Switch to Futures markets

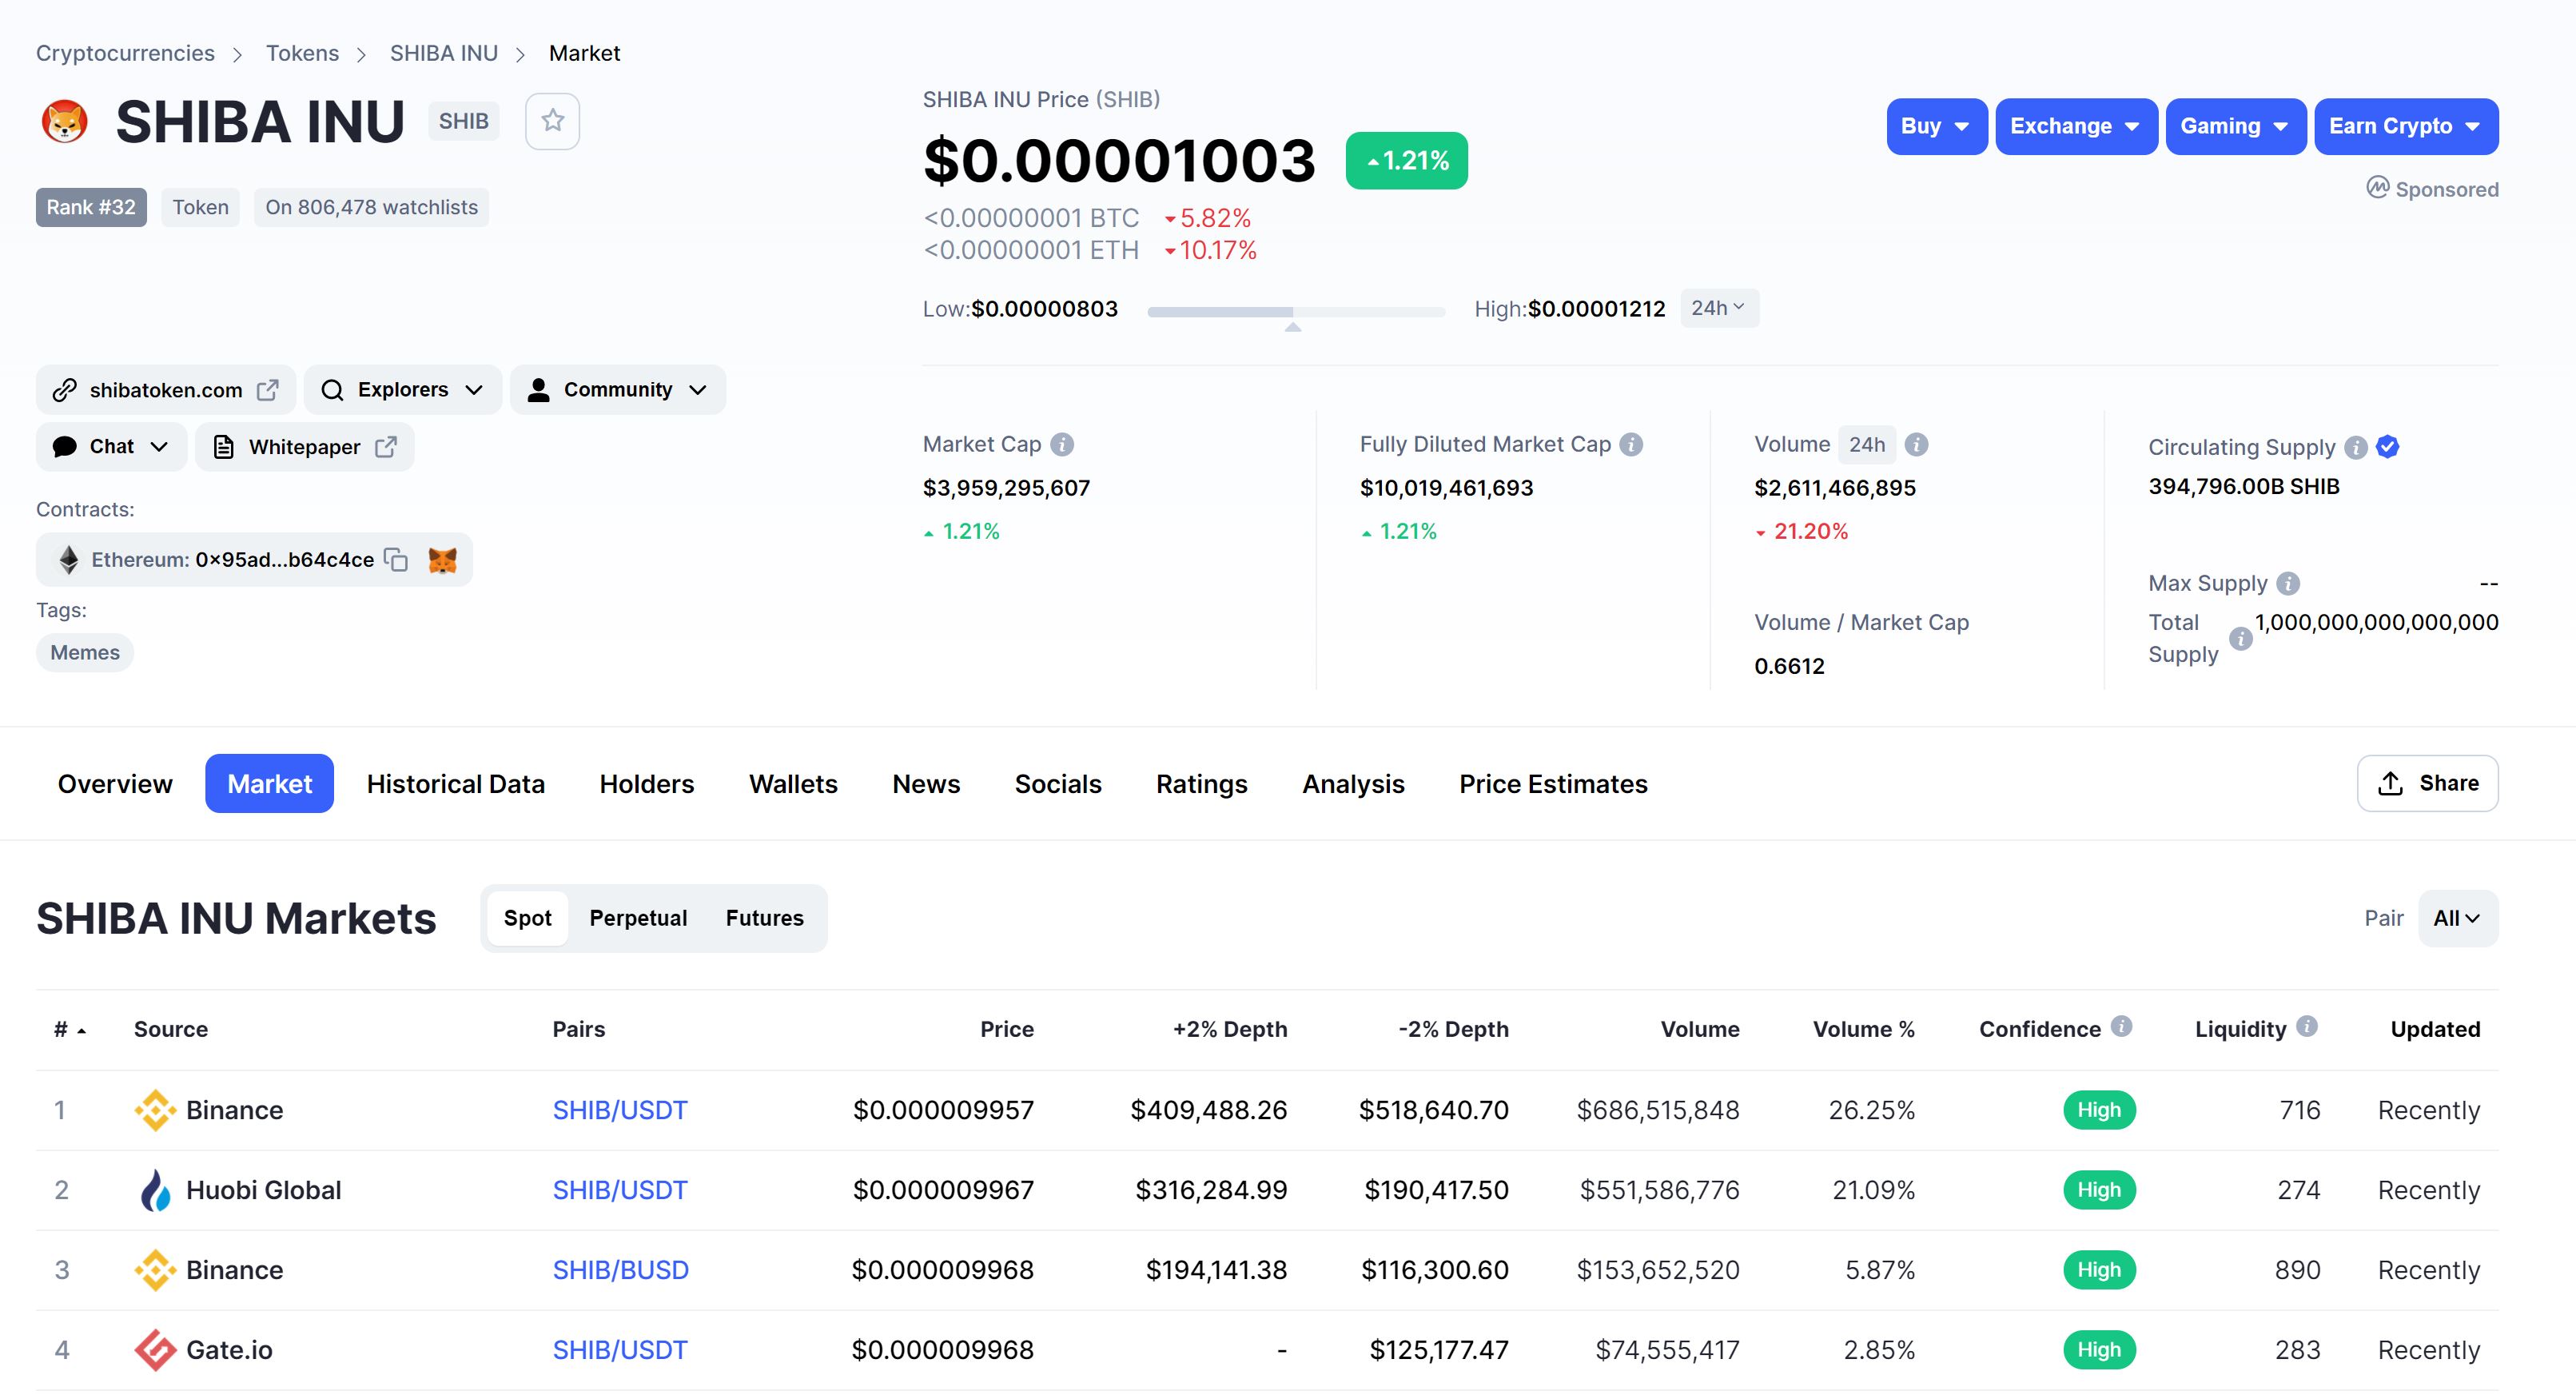click(x=764, y=918)
